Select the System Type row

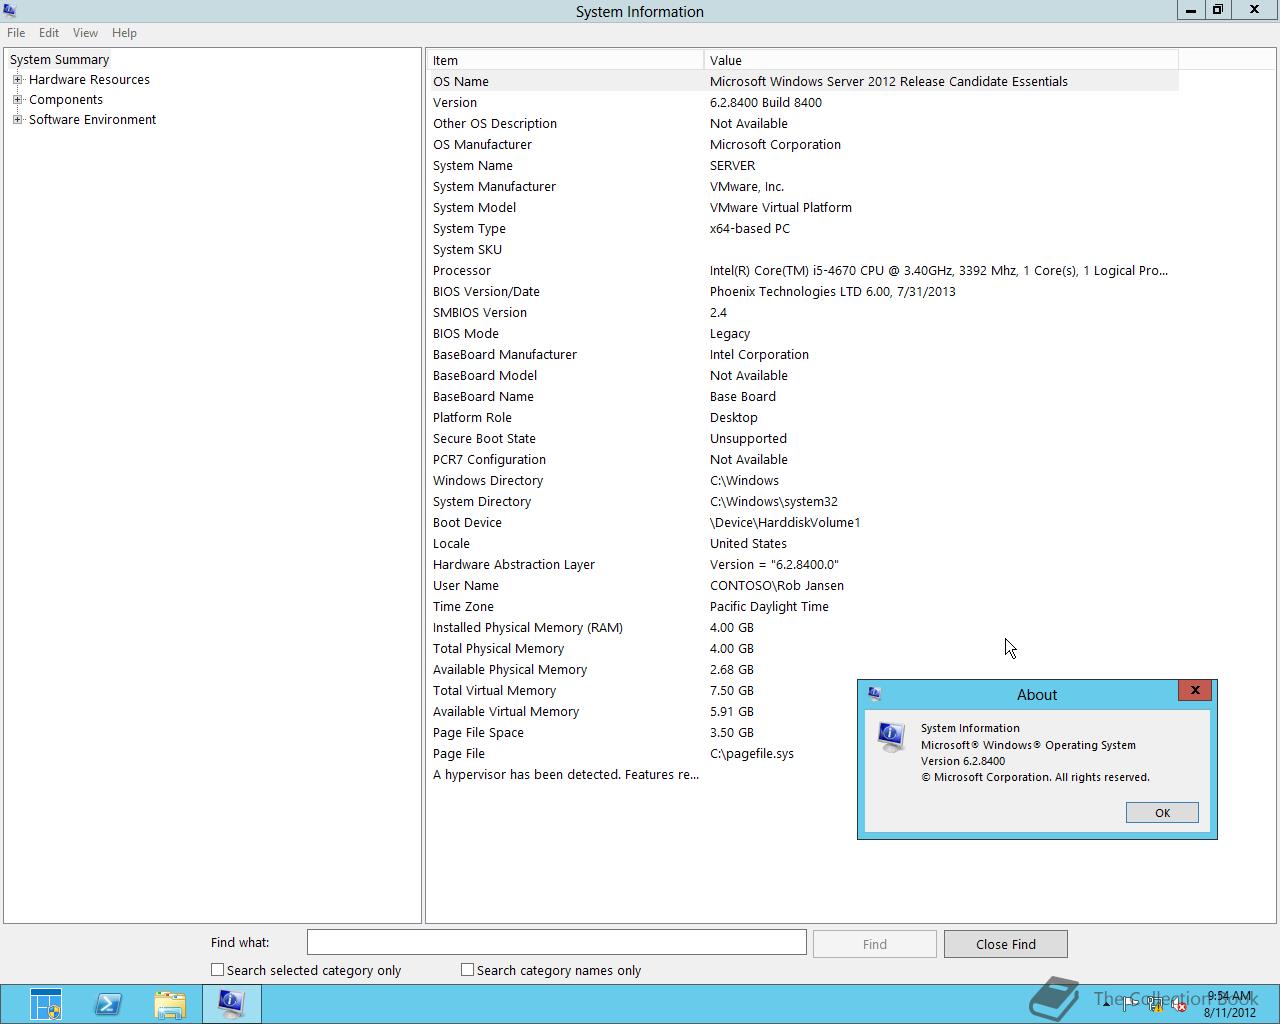coord(804,228)
